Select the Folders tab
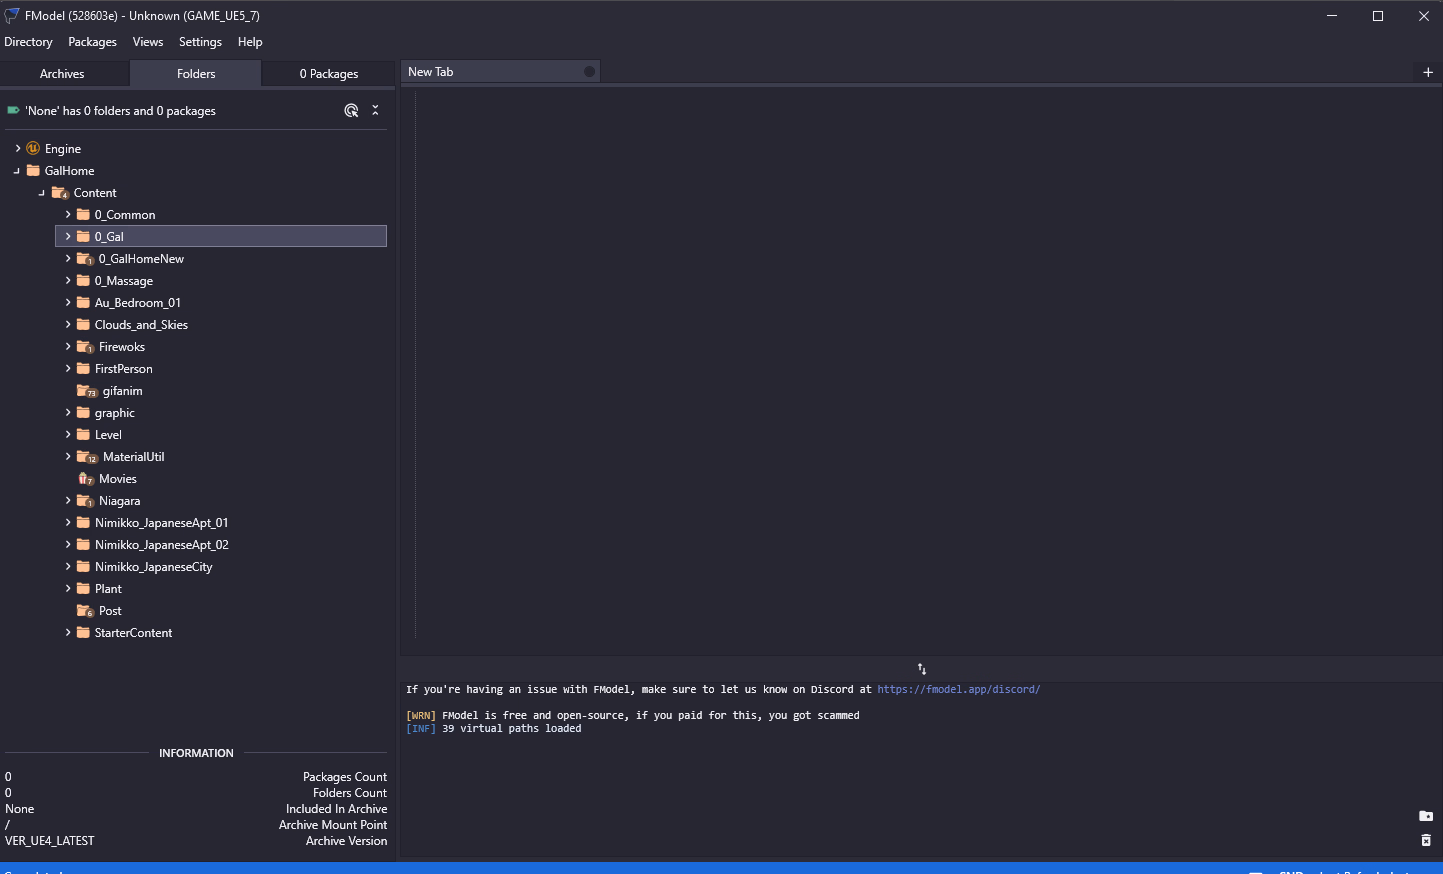The image size is (1443, 874). pyautogui.click(x=196, y=74)
